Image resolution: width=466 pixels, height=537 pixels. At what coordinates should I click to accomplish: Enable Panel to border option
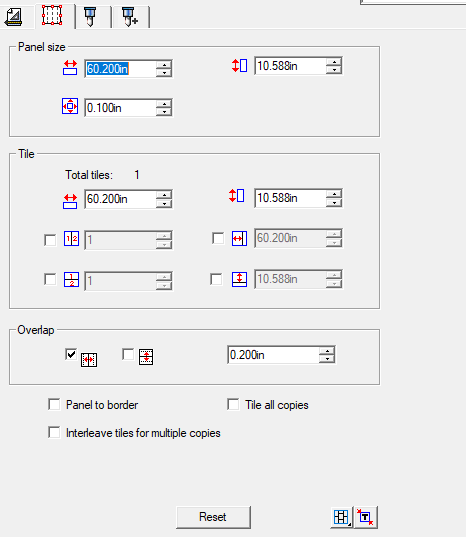click(x=54, y=404)
